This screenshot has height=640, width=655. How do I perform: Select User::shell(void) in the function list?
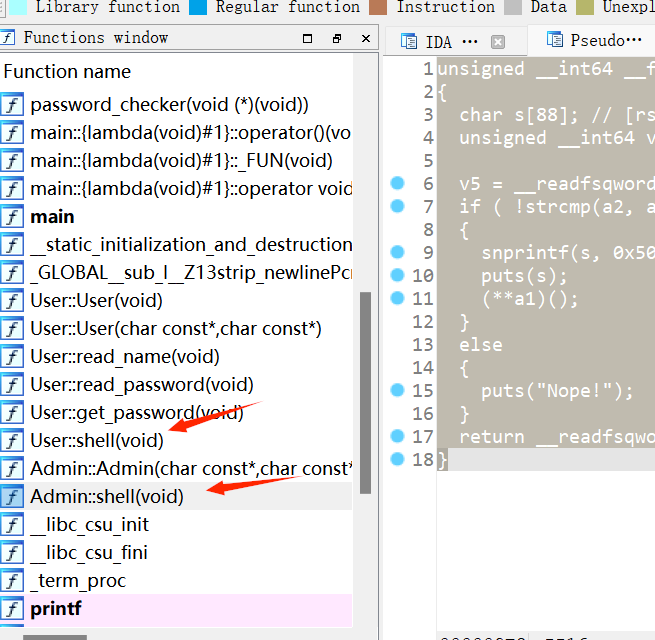coord(96,440)
